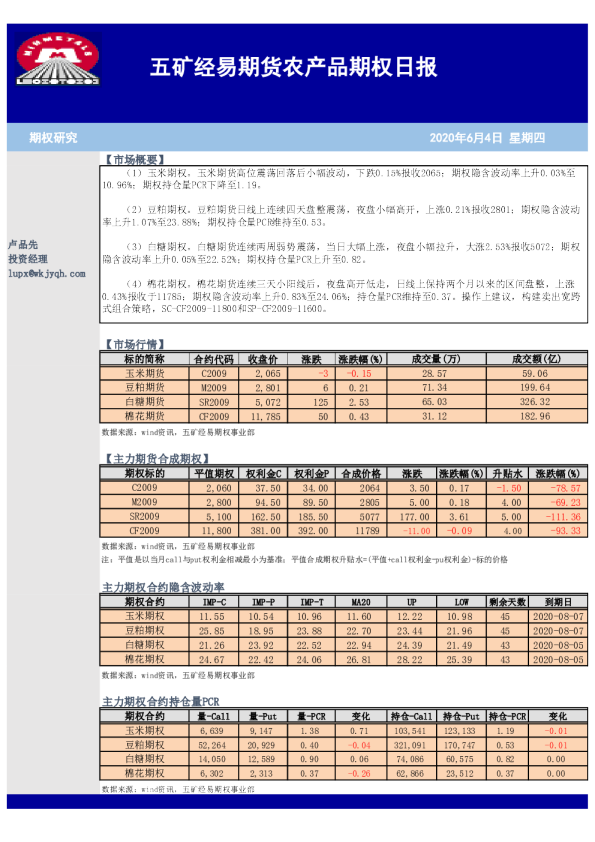This screenshot has width=595, height=842.
Task: Click the closing price cell 5,072
Action: (263, 402)
